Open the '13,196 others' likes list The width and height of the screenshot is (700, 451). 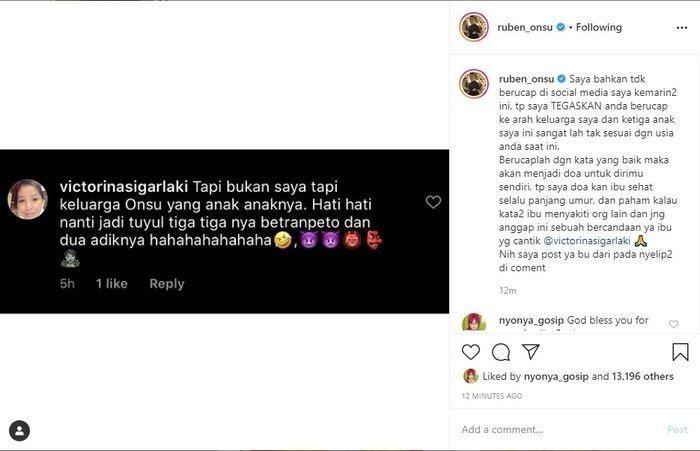coord(640,377)
